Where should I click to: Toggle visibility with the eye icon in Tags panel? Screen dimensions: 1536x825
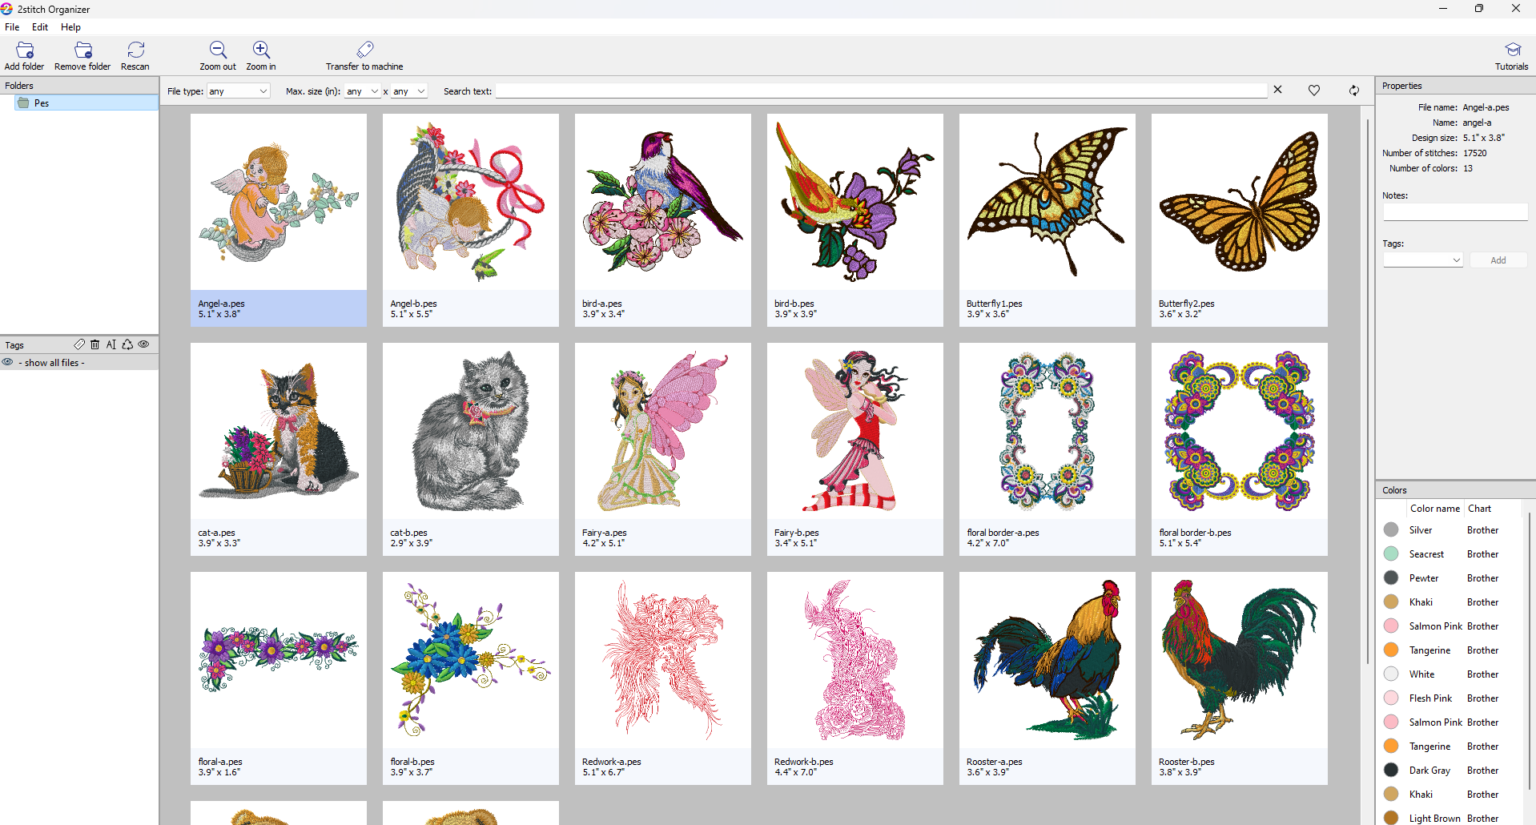143,344
